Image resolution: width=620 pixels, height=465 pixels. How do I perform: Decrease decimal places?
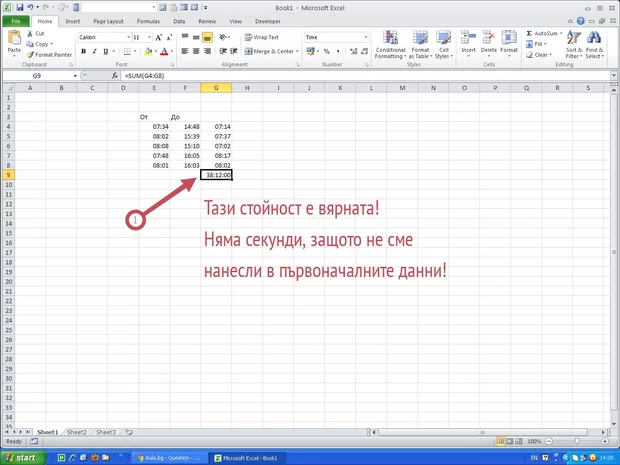point(364,51)
